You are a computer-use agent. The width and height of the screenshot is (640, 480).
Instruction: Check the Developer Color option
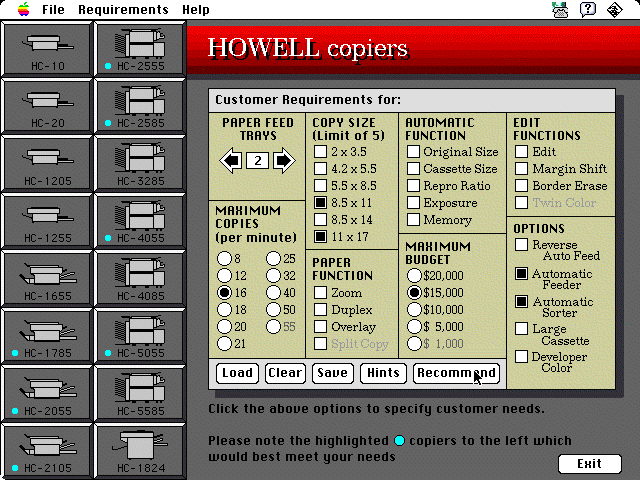pos(521,357)
